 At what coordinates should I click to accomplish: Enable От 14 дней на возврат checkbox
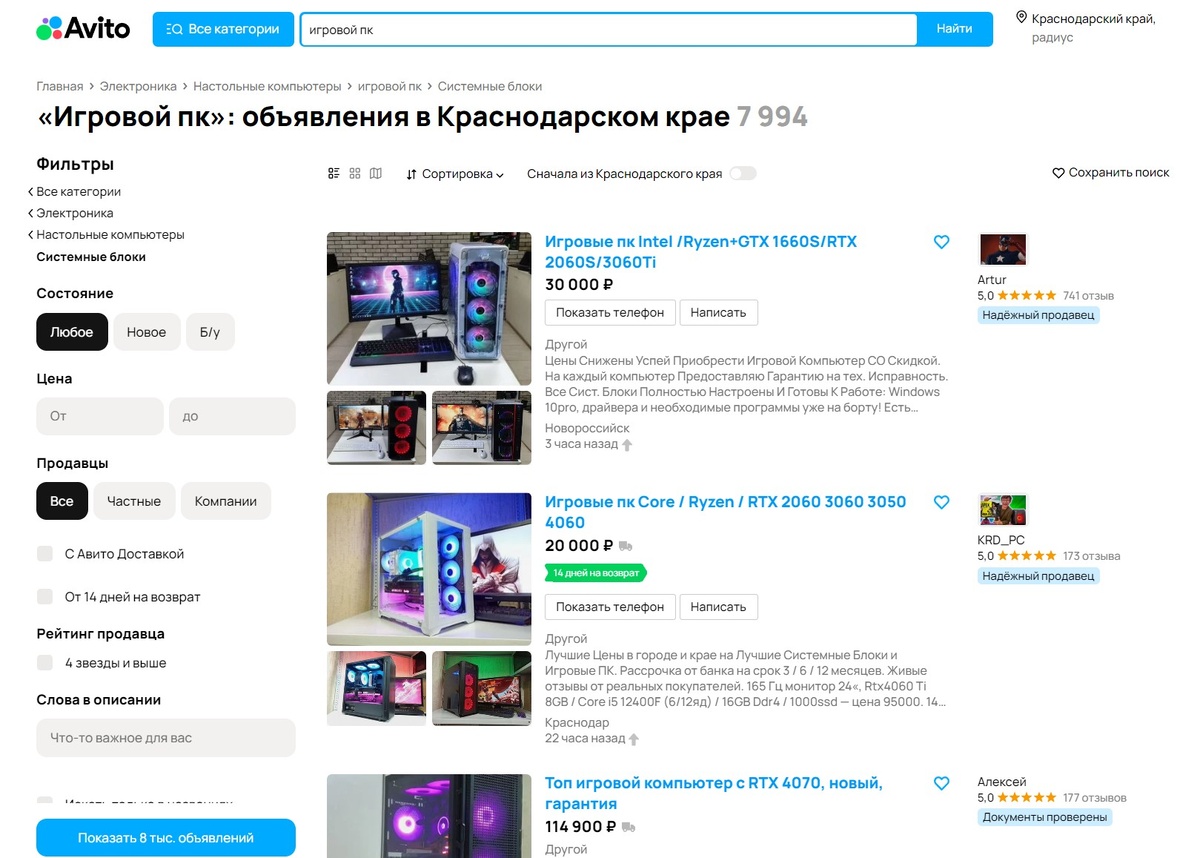45,597
